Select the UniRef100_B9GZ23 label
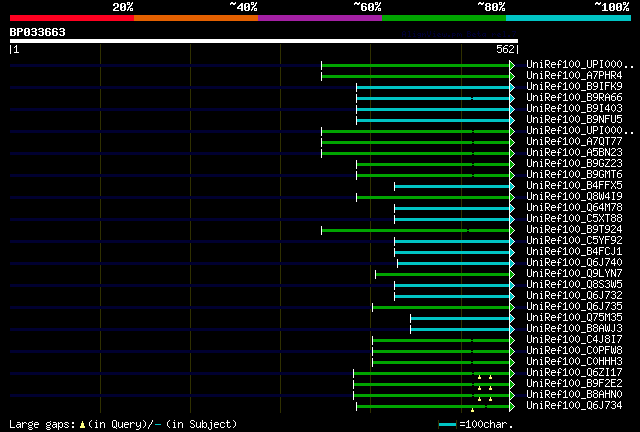This screenshot has height=432, width=640. [574, 164]
